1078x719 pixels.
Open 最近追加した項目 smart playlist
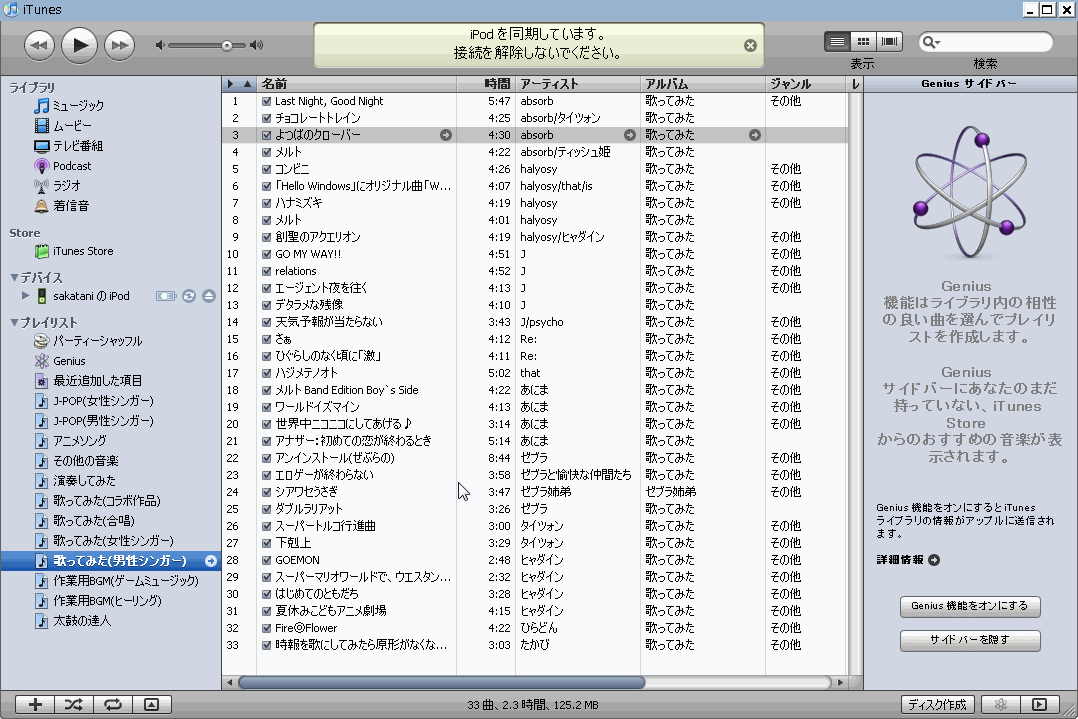coord(88,381)
